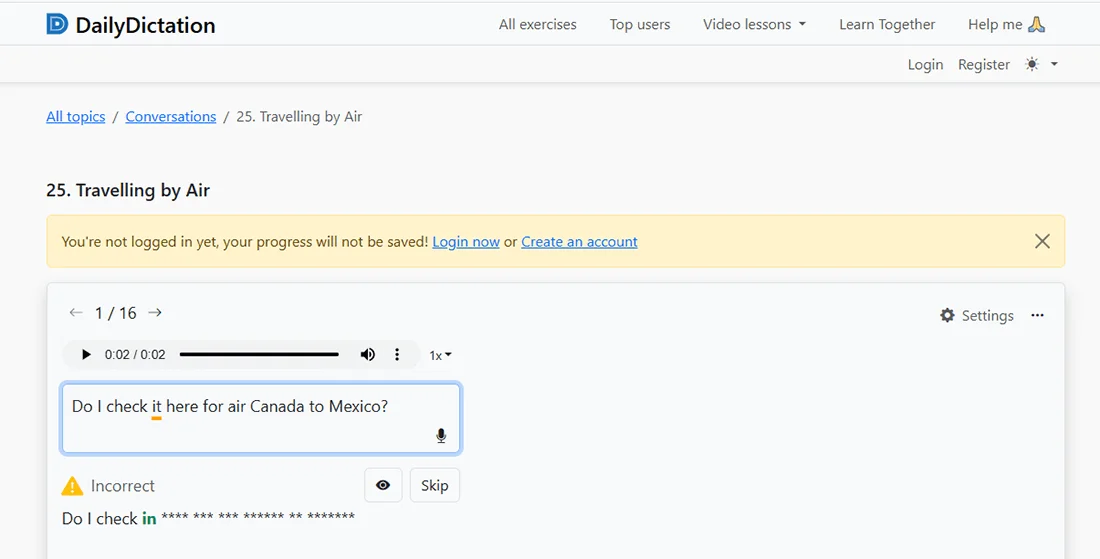Open the All exercises menu item
The height and width of the screenshot is (559, 1100).
click(538, 24)
